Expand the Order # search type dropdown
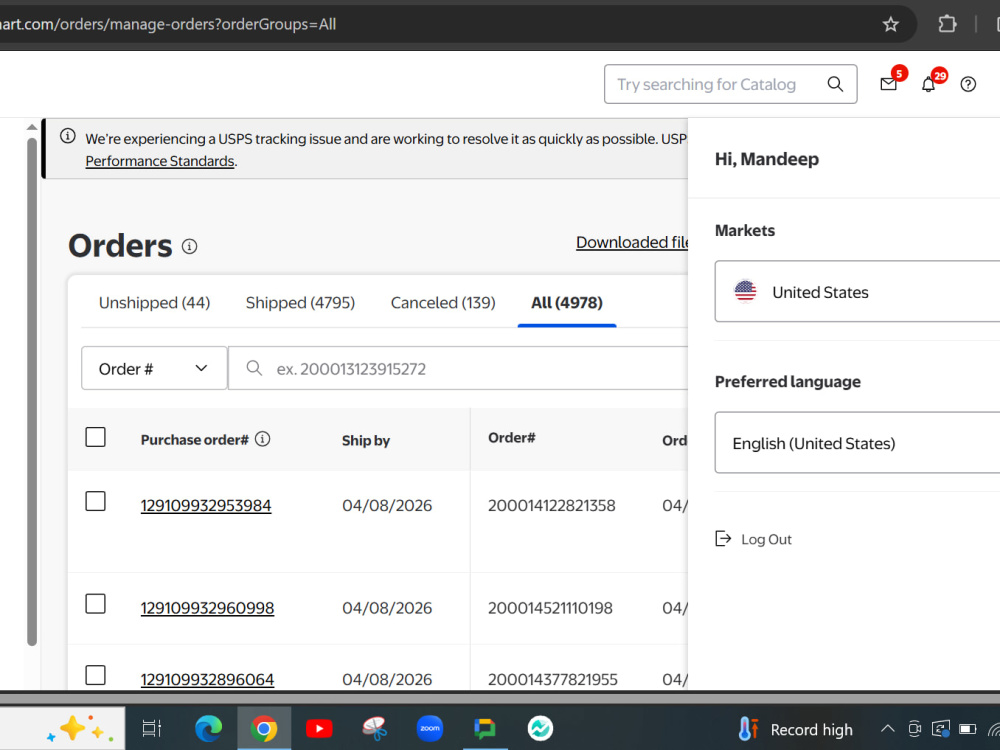Image resolution: width=1000 pixels, height=750 pixels. [x=154, y=368]
